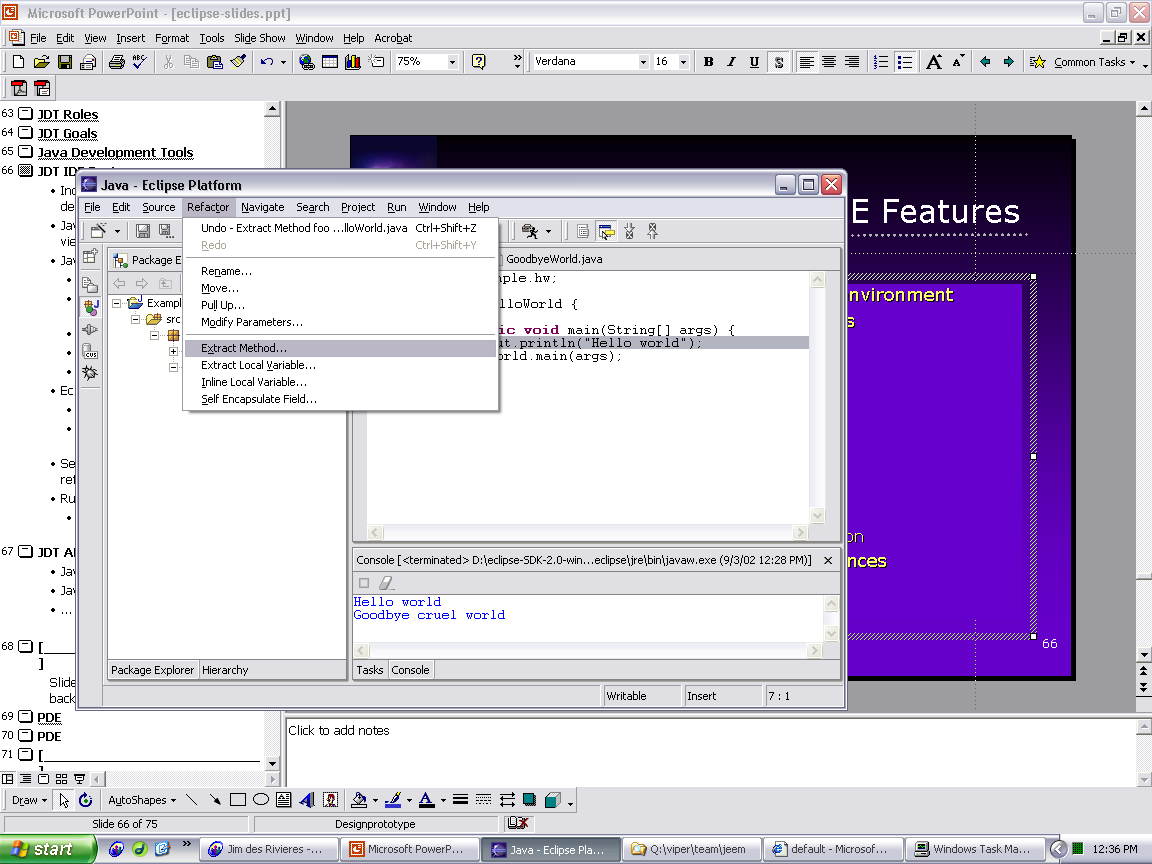Switch to the Tasks tab in Eclipse
Screen dimensions: 1152x864
(370, 670)
